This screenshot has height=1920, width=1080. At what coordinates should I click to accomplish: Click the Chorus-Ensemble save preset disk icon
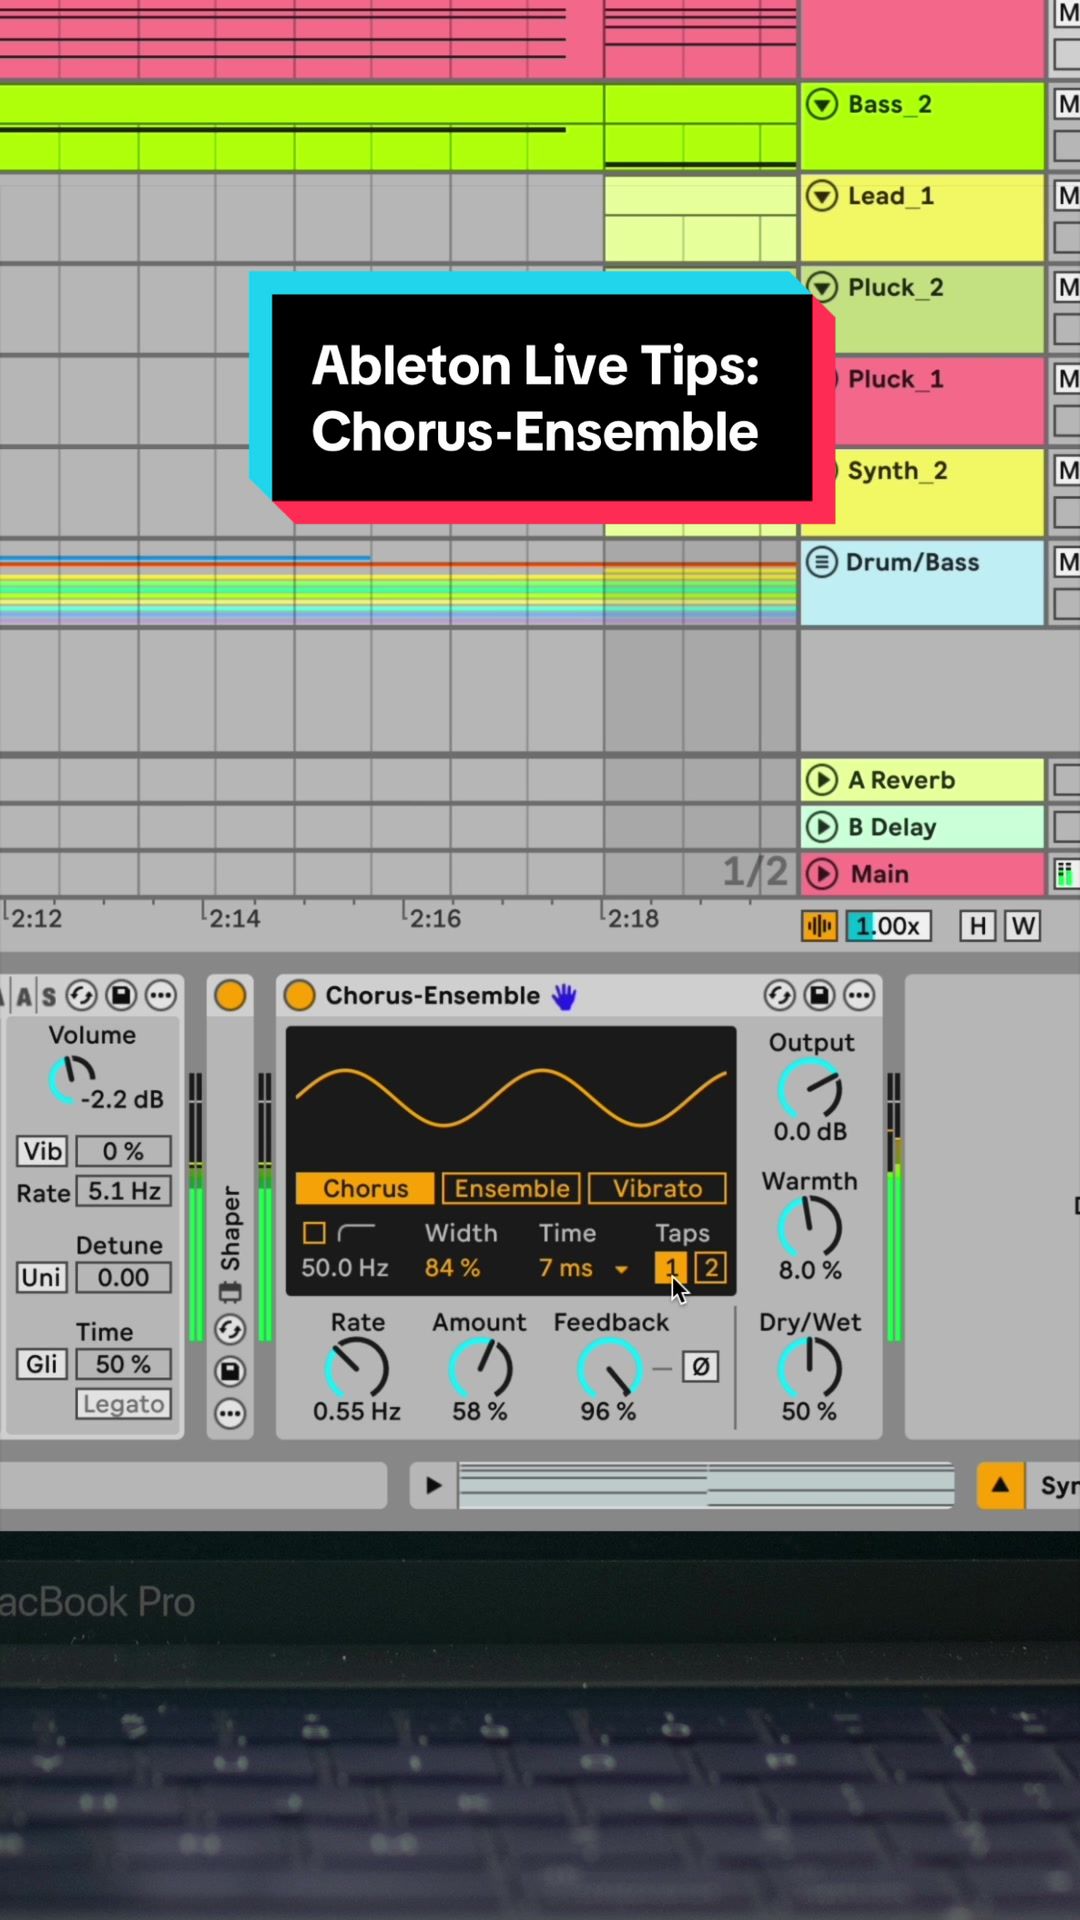tap(819, 995)
